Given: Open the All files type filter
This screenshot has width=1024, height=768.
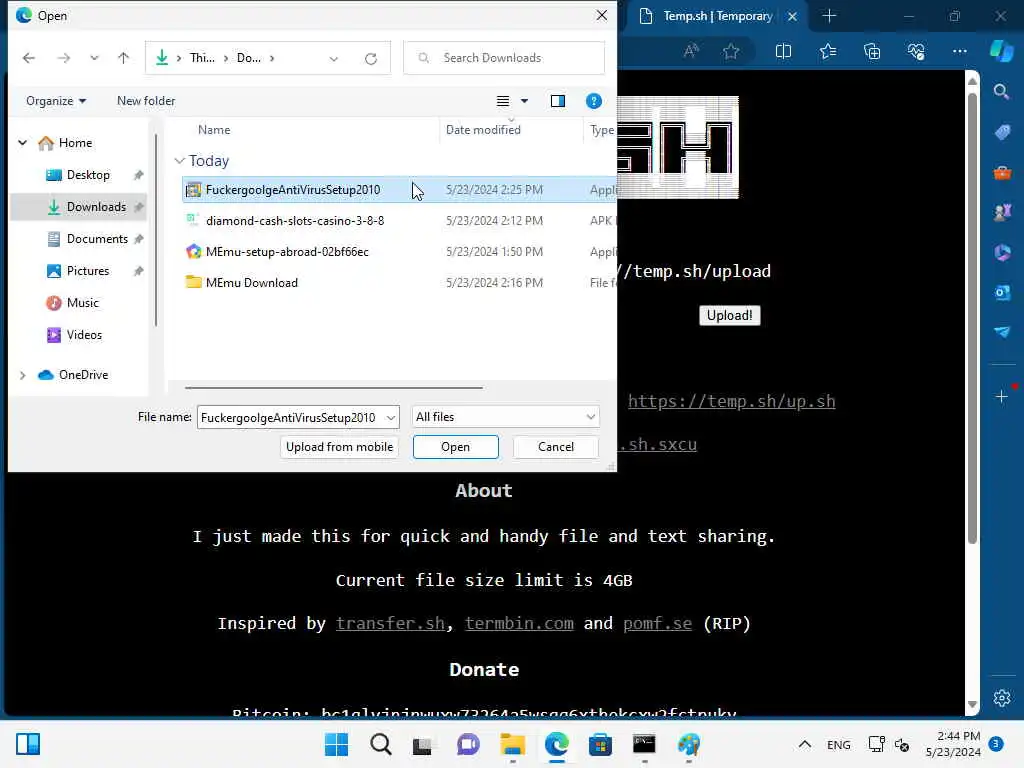Looking at the screenshot, I should [505, 417].
